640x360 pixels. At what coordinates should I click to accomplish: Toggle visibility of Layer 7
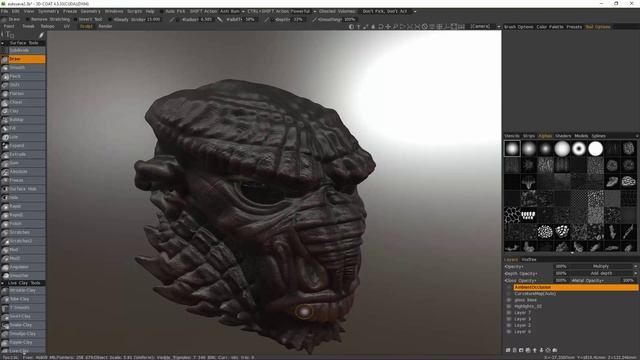coord(509,313)
